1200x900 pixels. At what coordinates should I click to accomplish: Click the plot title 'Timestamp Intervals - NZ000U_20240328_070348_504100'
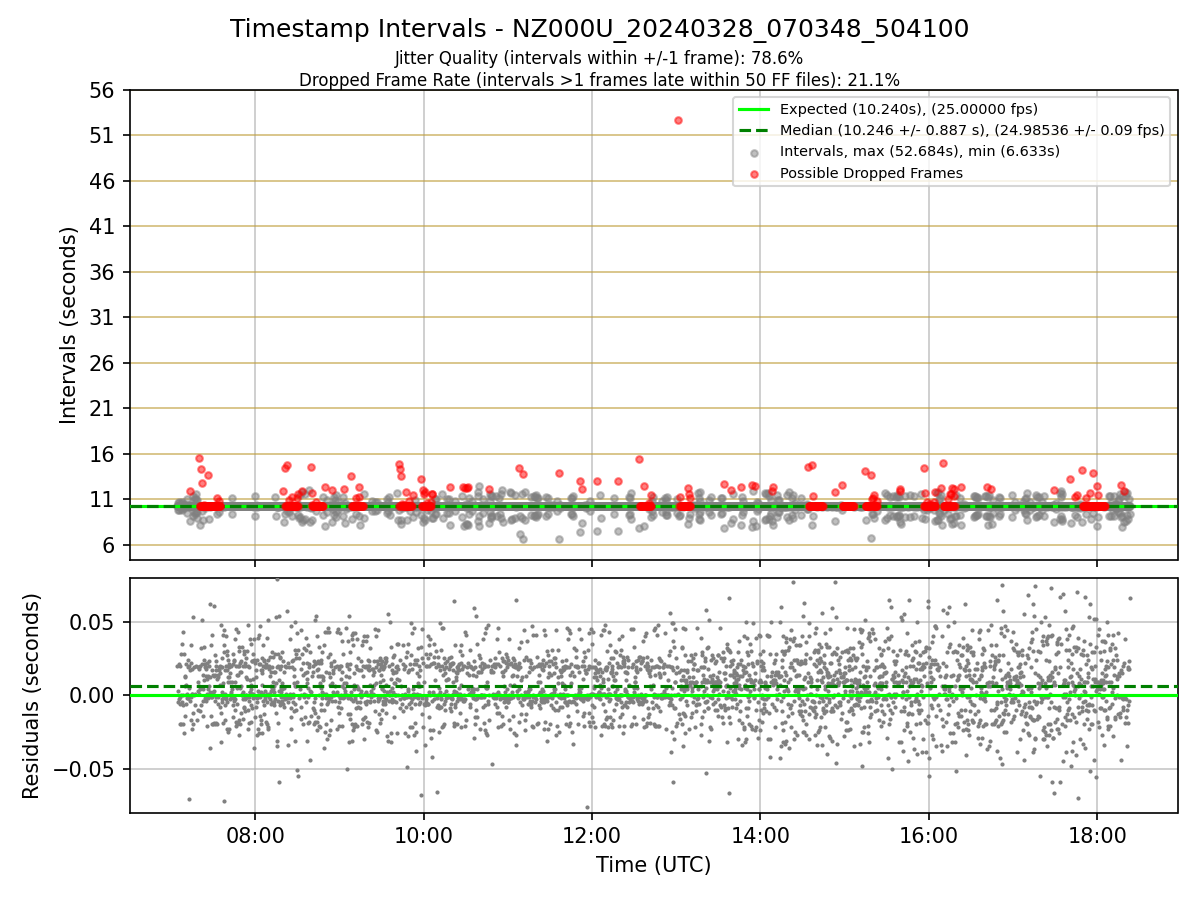click(x=599, y=29)
